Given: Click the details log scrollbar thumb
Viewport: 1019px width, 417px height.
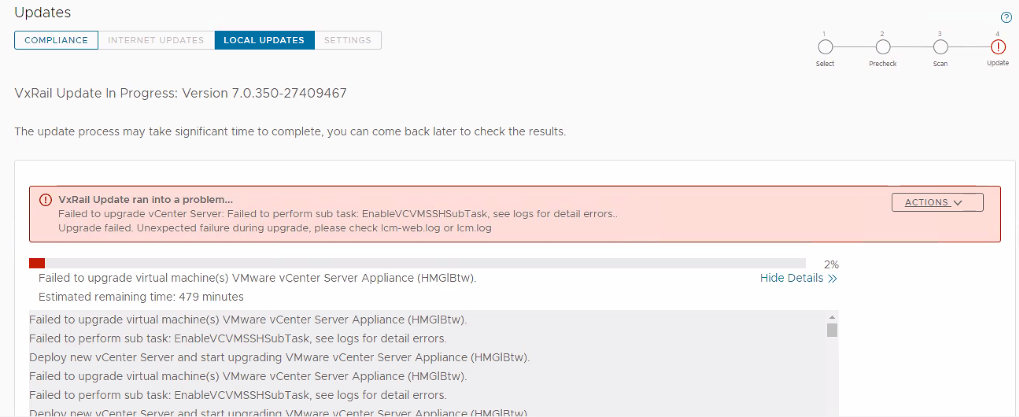Looking at the screenshot, I should [832, 330].
